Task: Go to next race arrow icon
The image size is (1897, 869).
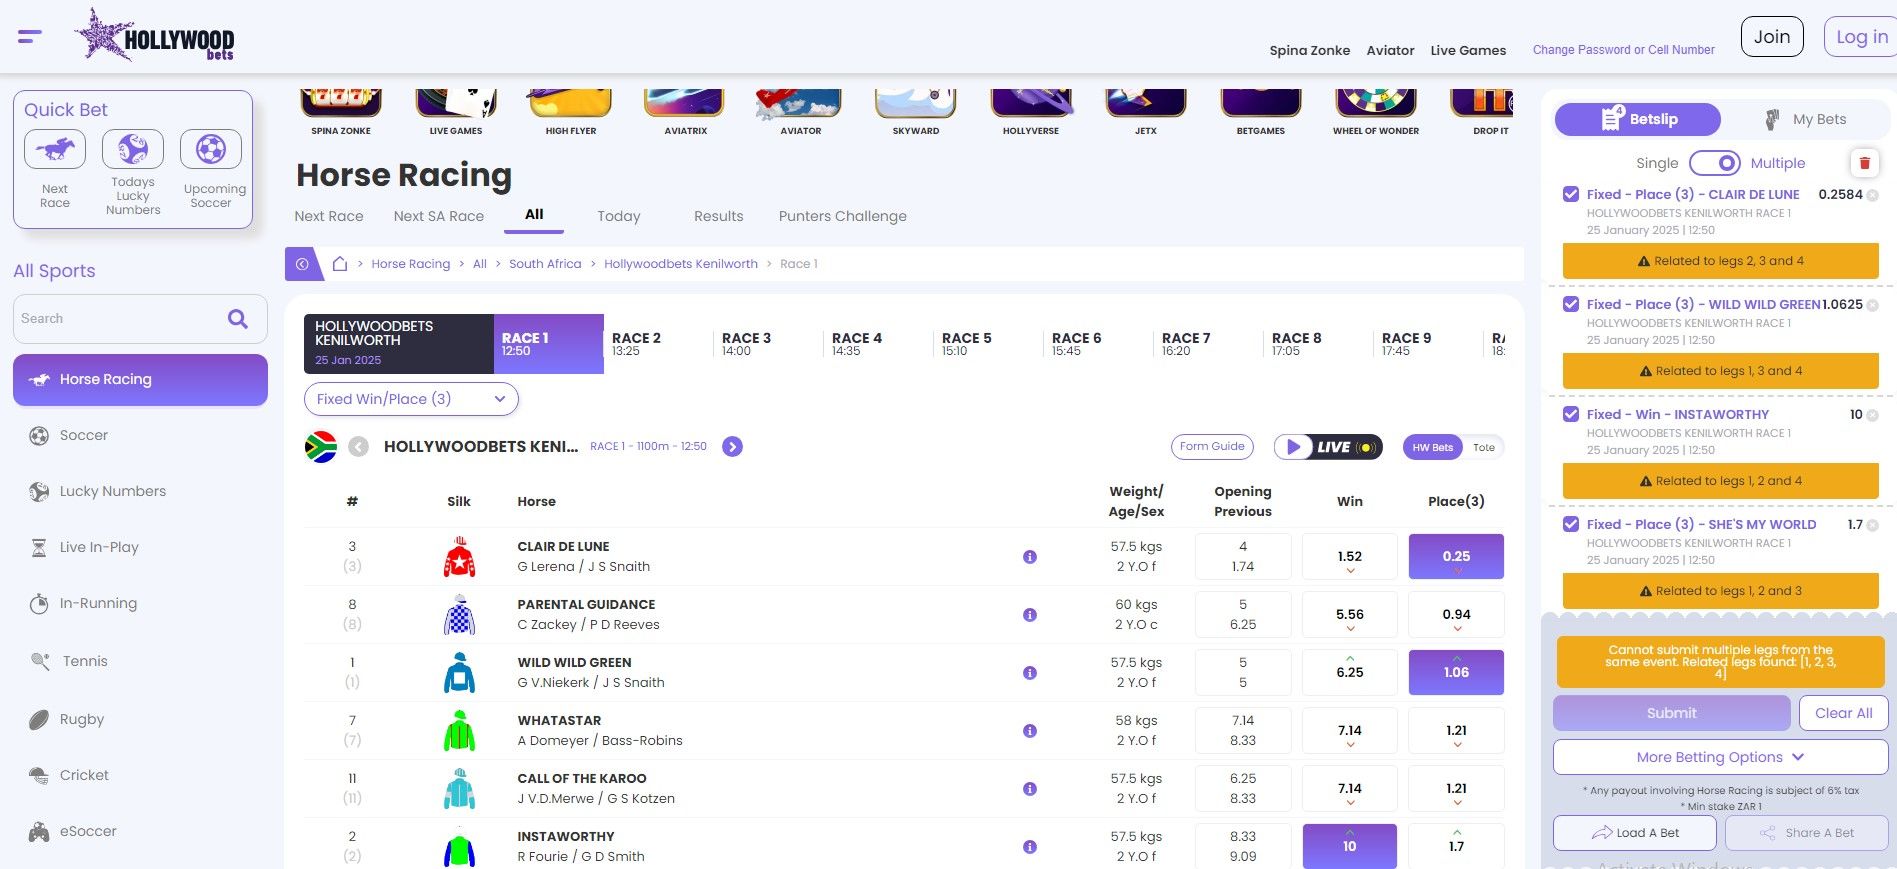Action: [733, 447]
